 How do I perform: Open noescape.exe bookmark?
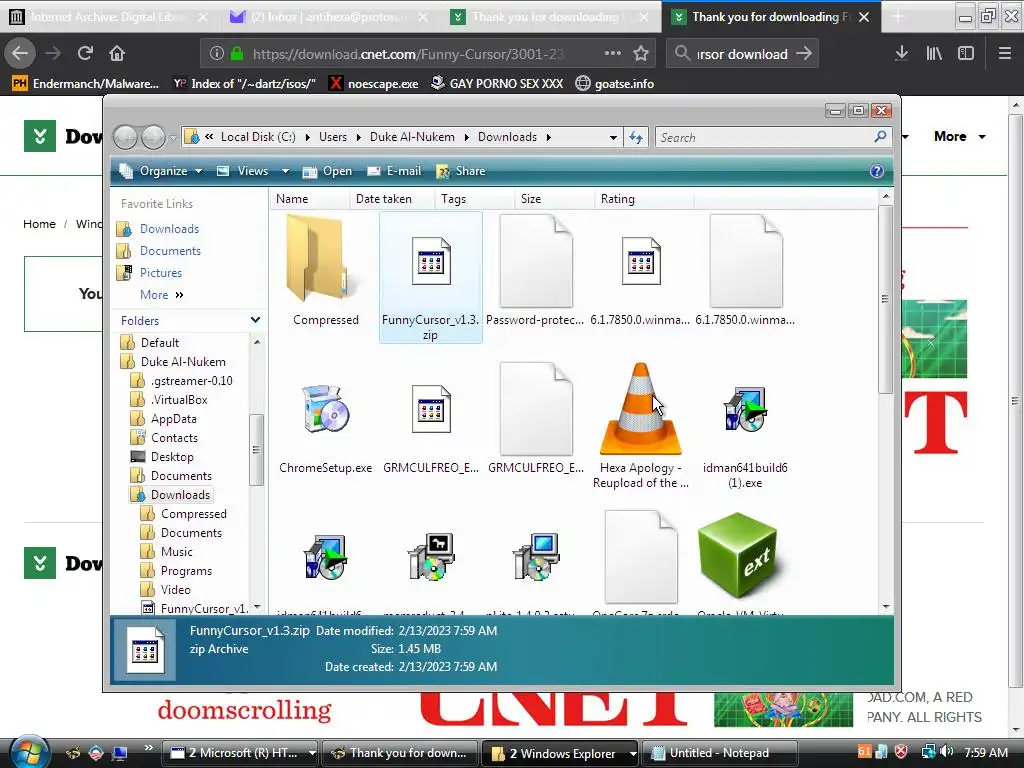tap(374, 84)
